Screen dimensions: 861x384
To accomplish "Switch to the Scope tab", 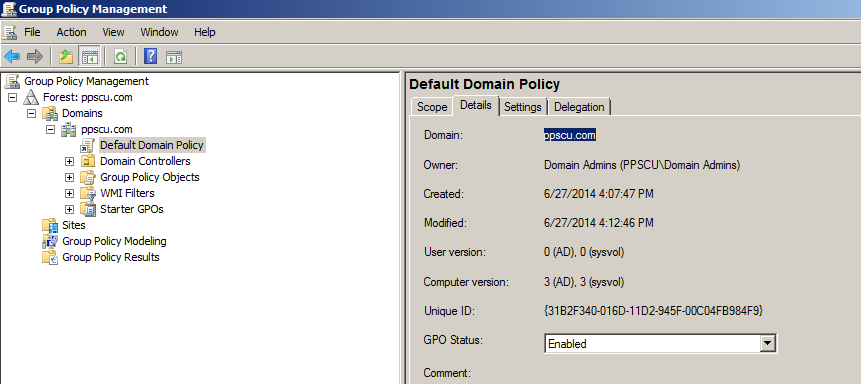I will pyautogui.click(x=432, y=107).
